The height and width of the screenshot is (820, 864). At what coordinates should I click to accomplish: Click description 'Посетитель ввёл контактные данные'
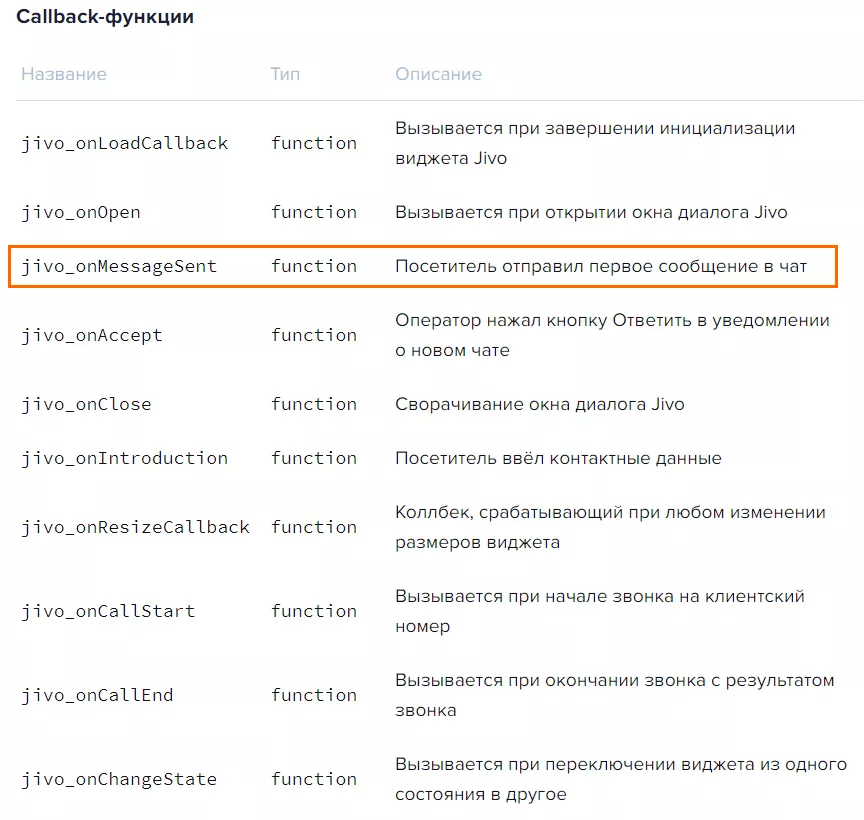558,458
